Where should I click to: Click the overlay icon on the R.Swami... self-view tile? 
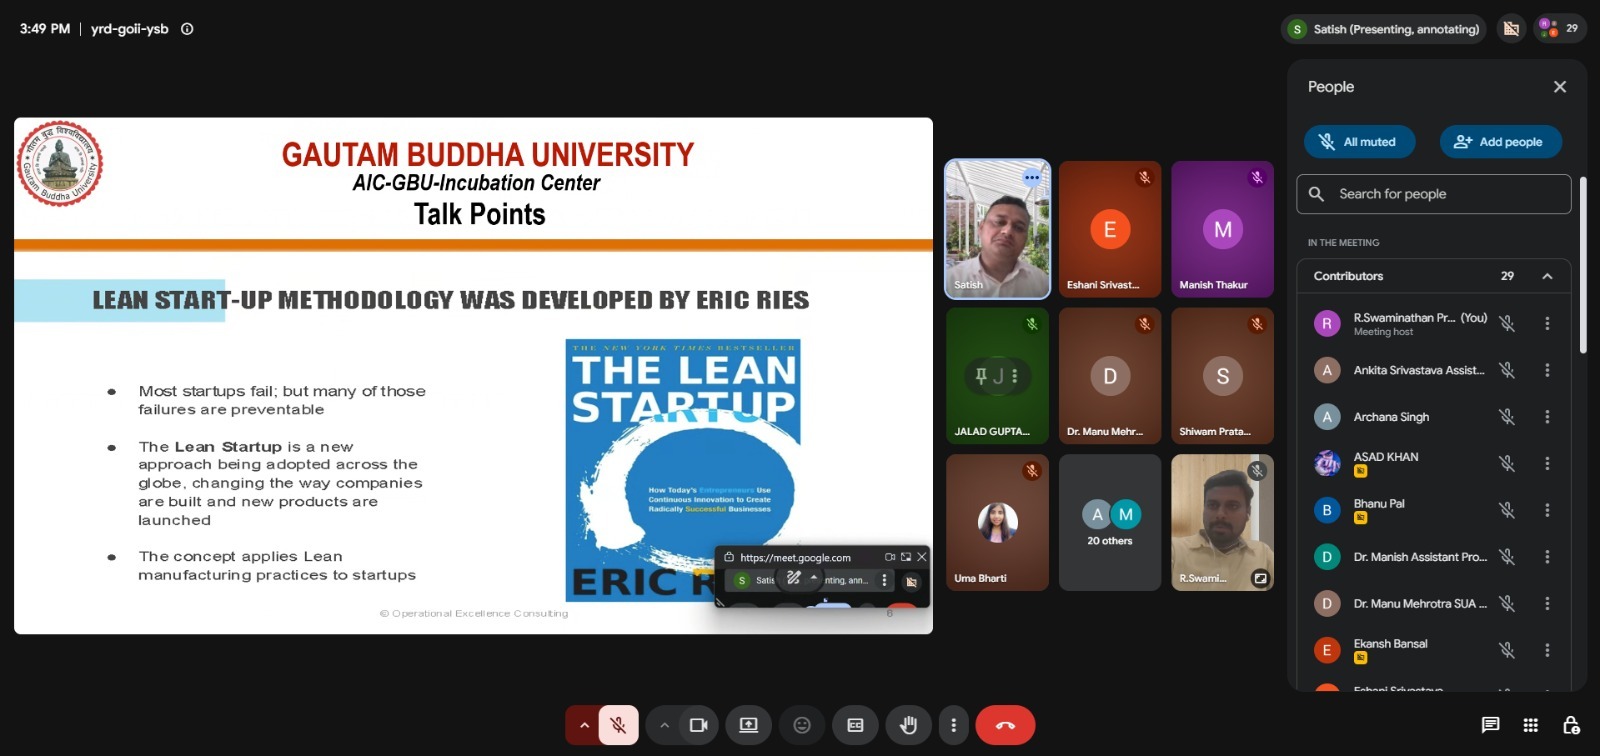click(x=1260, y=578)
